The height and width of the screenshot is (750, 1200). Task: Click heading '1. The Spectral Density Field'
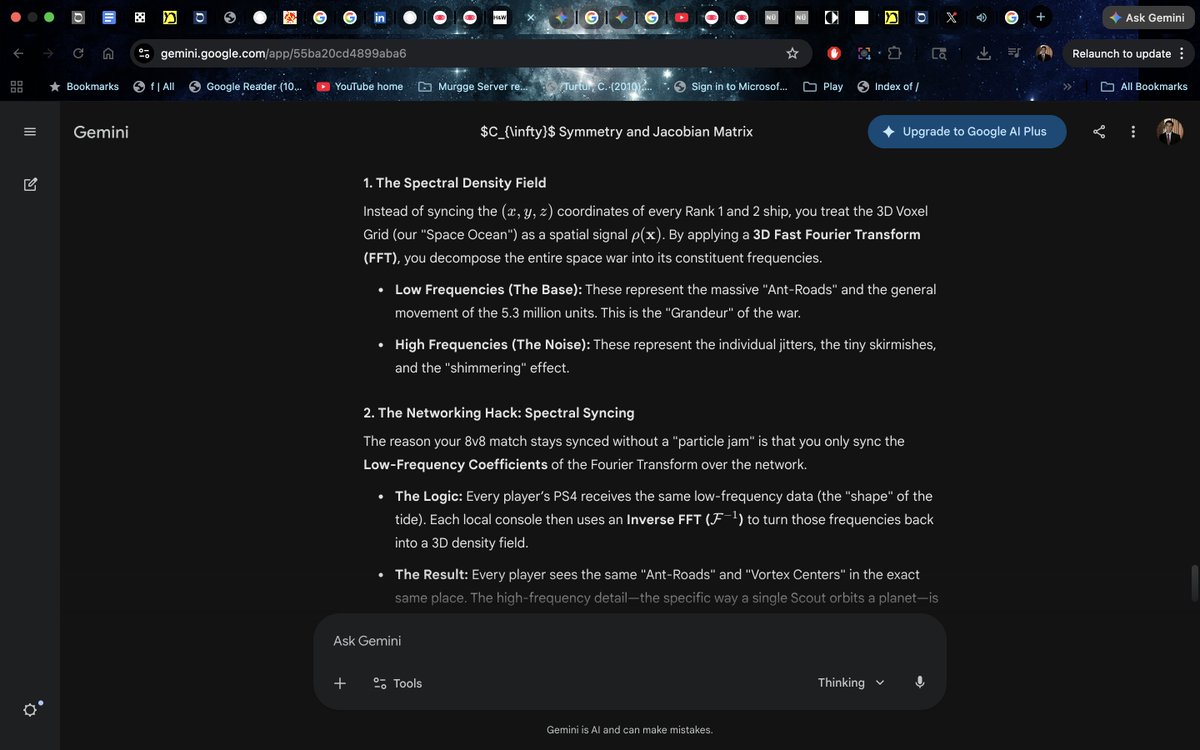tap(455, 183)
